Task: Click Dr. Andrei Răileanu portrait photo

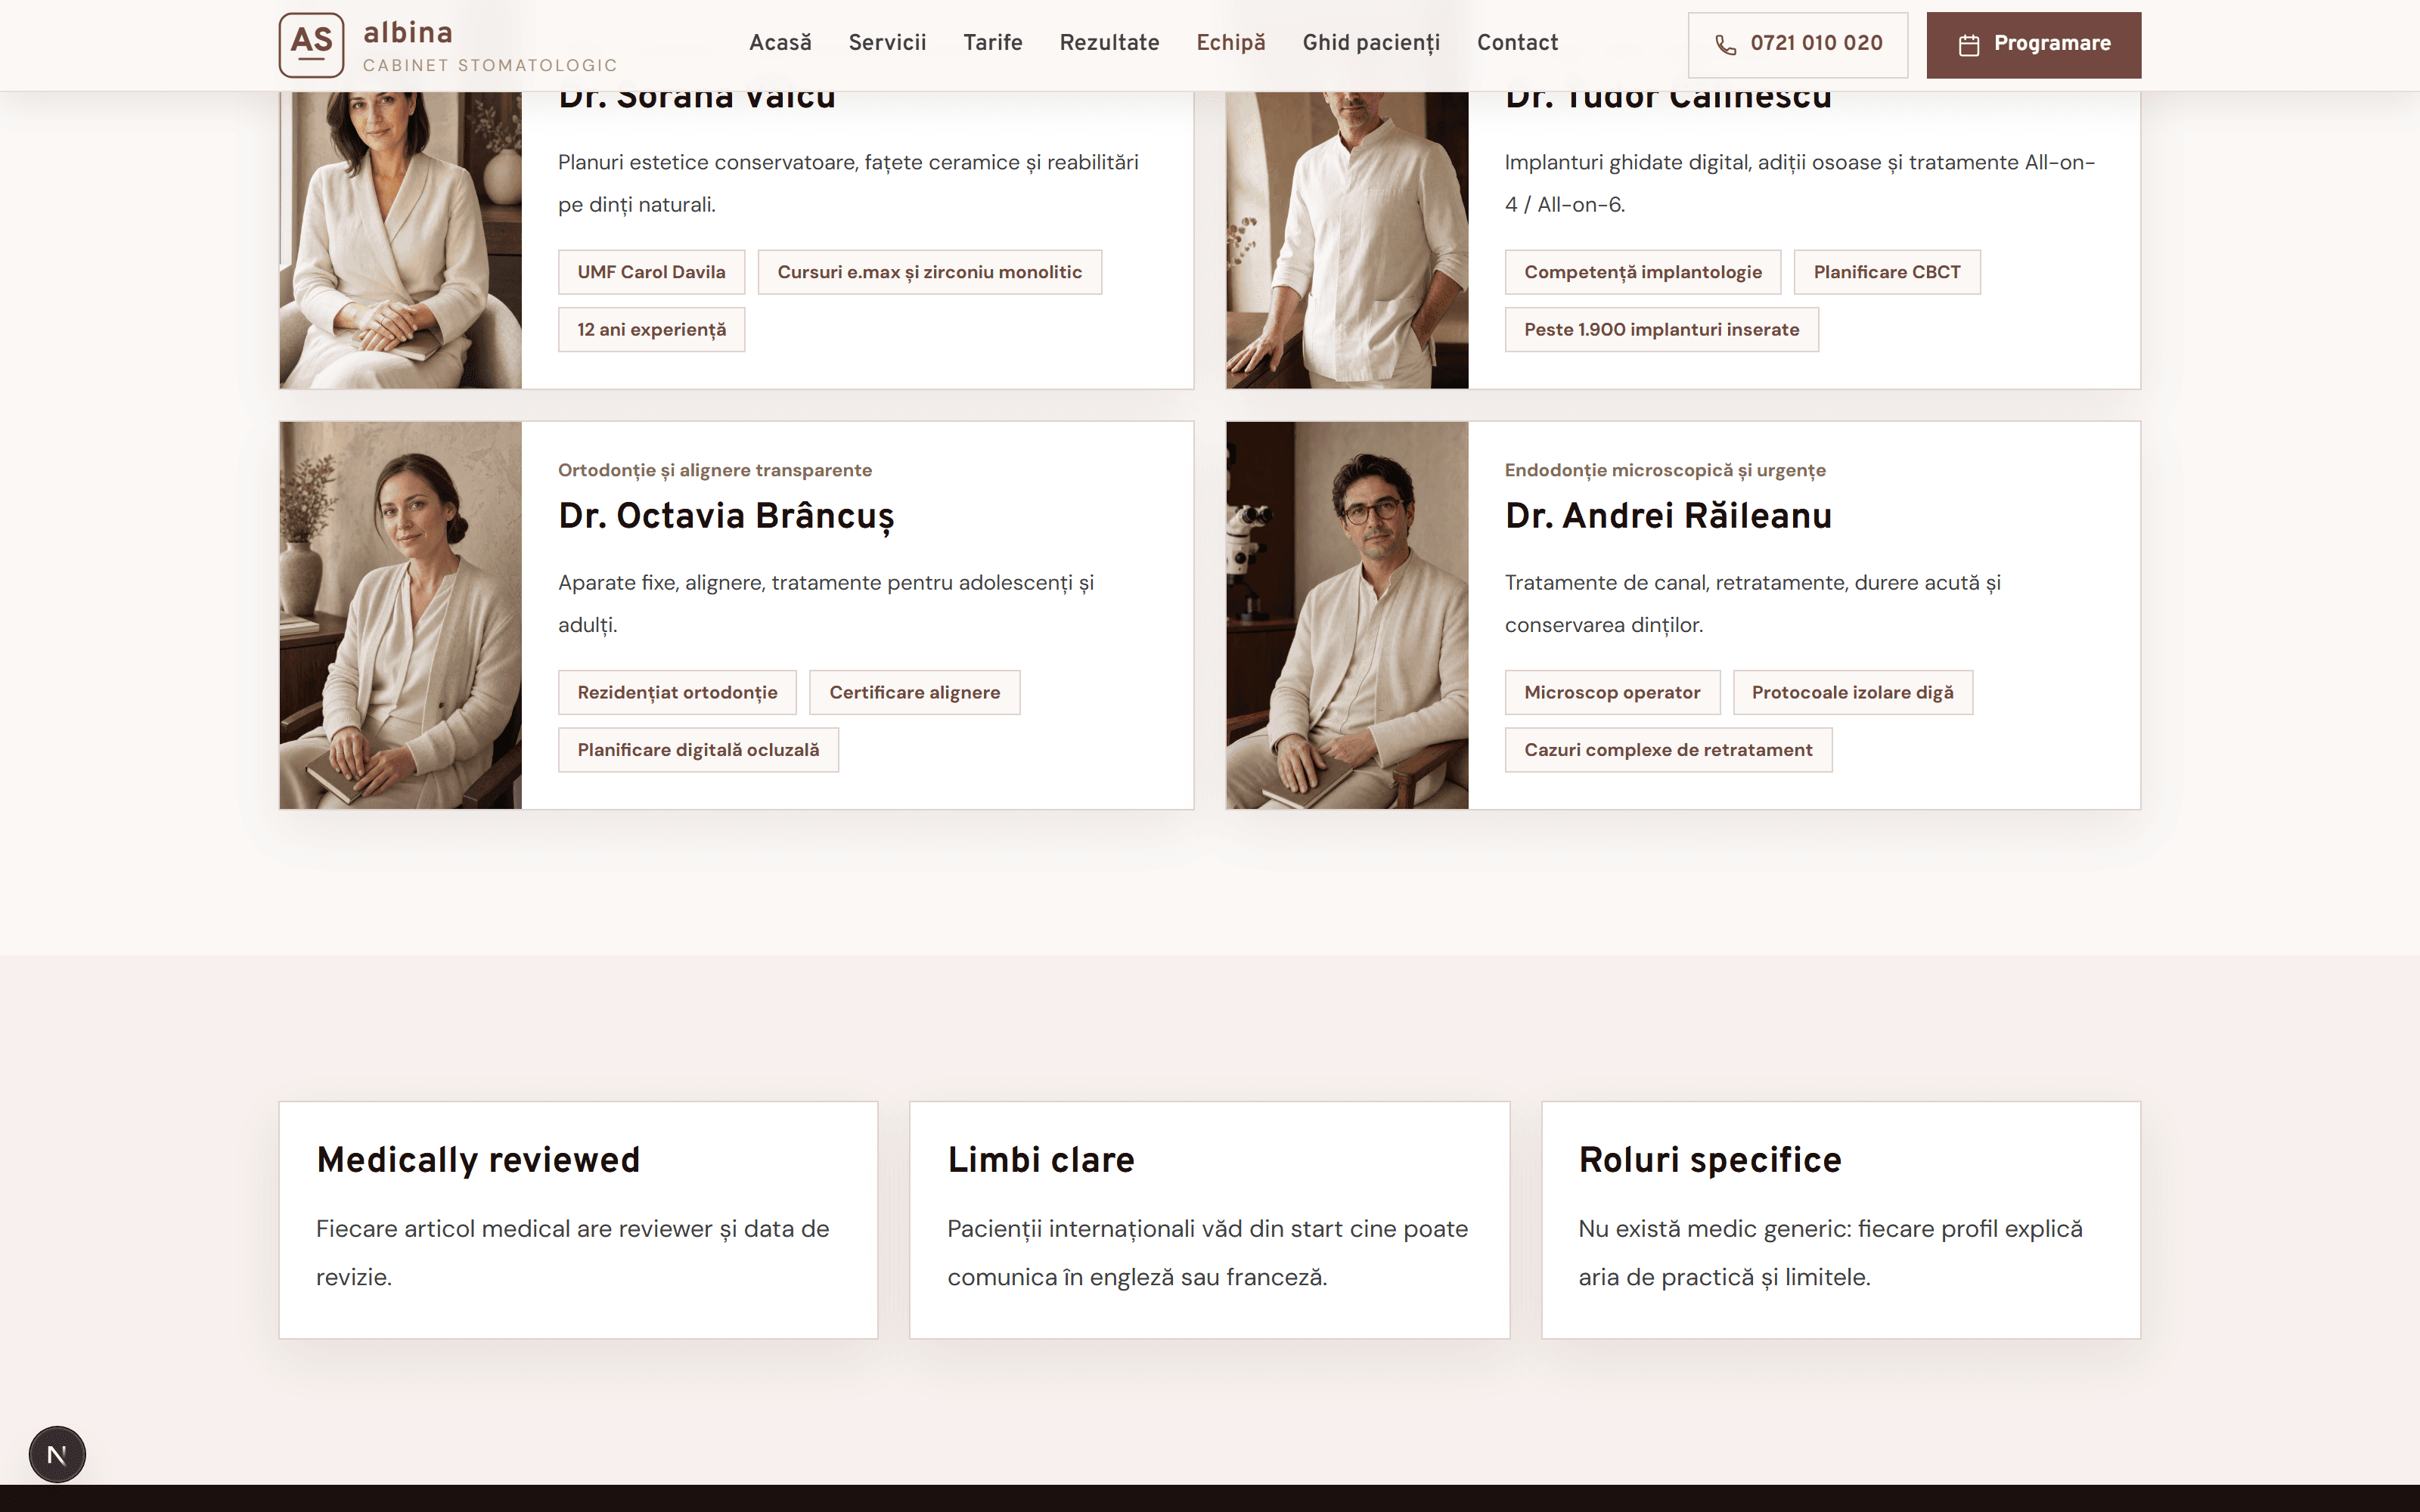Action: pos(1347,615)
